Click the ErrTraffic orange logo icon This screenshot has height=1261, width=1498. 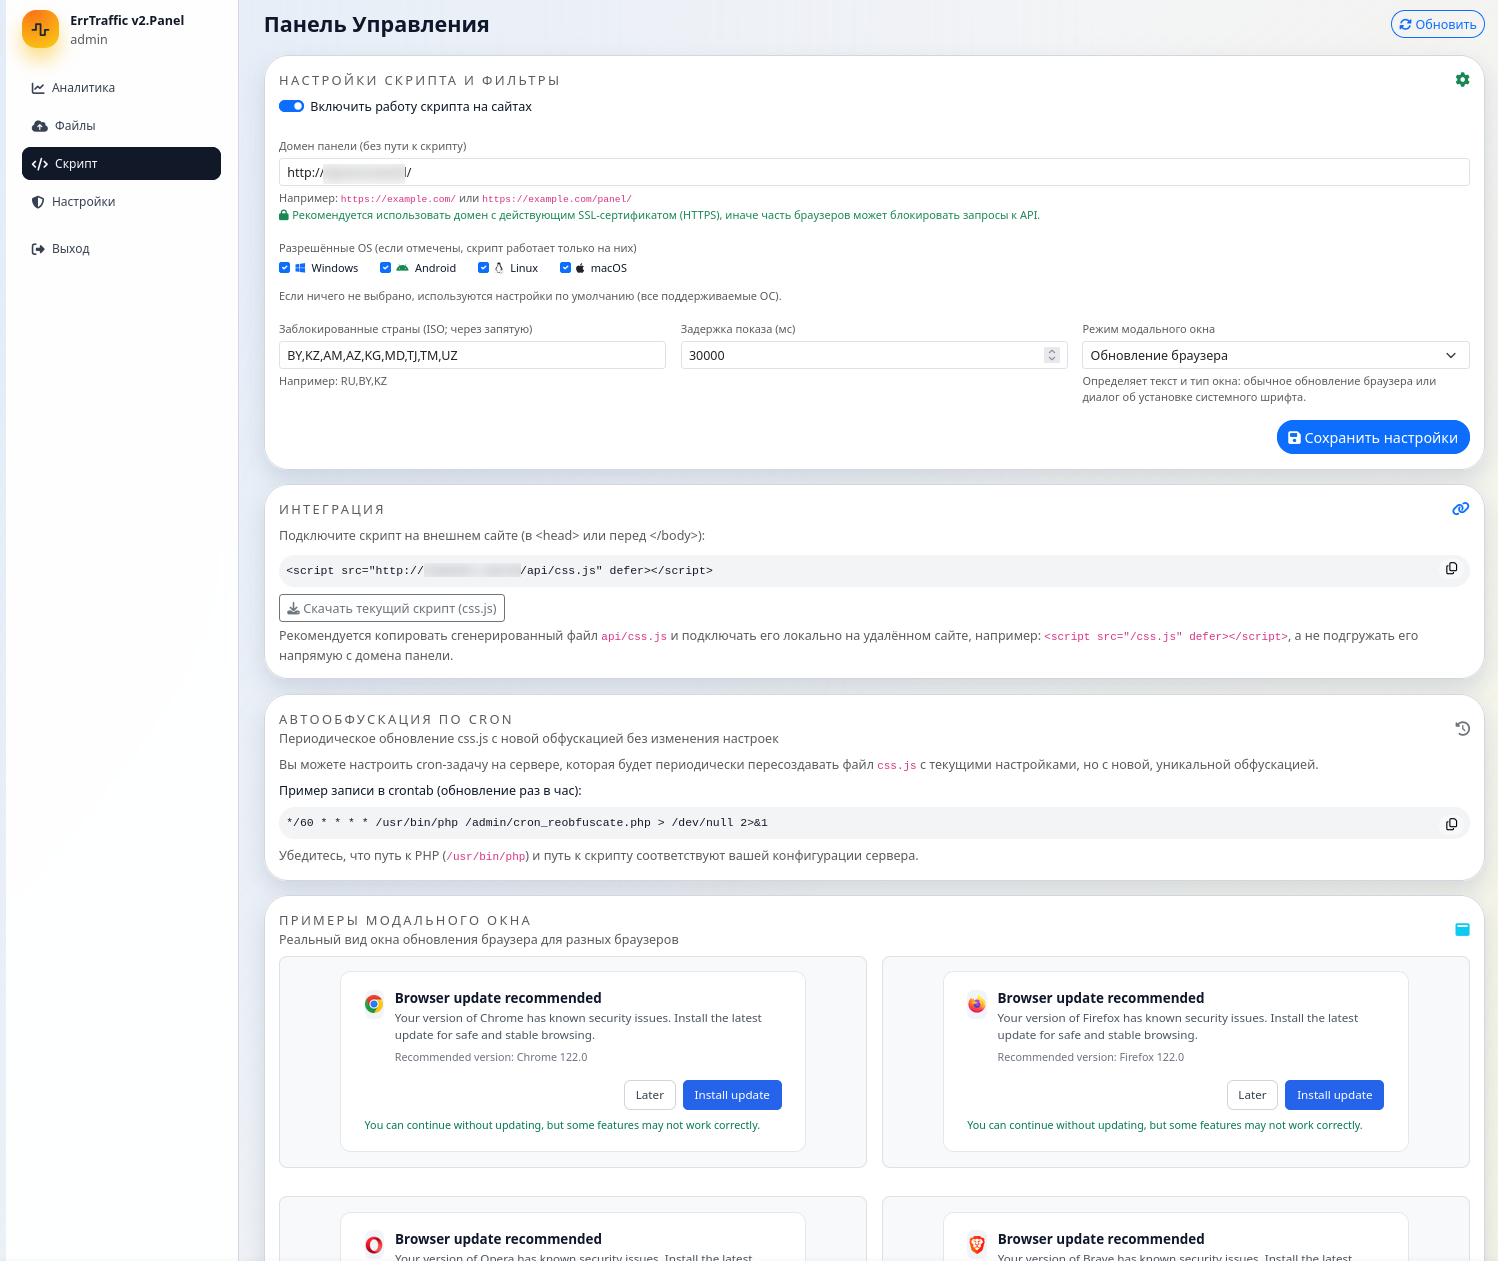40,29
